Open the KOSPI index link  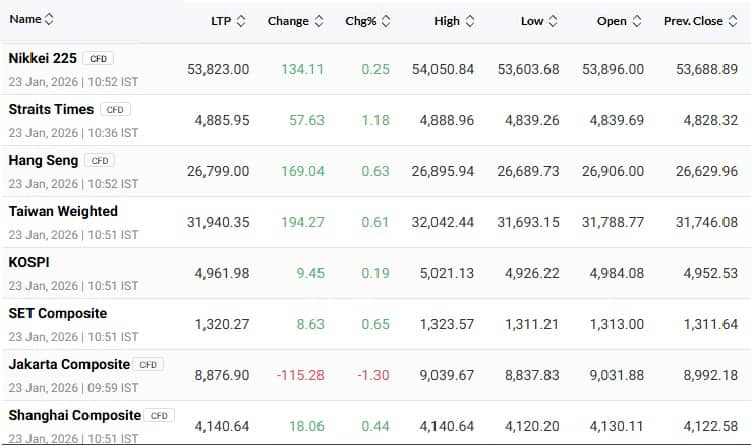(29, 263)
